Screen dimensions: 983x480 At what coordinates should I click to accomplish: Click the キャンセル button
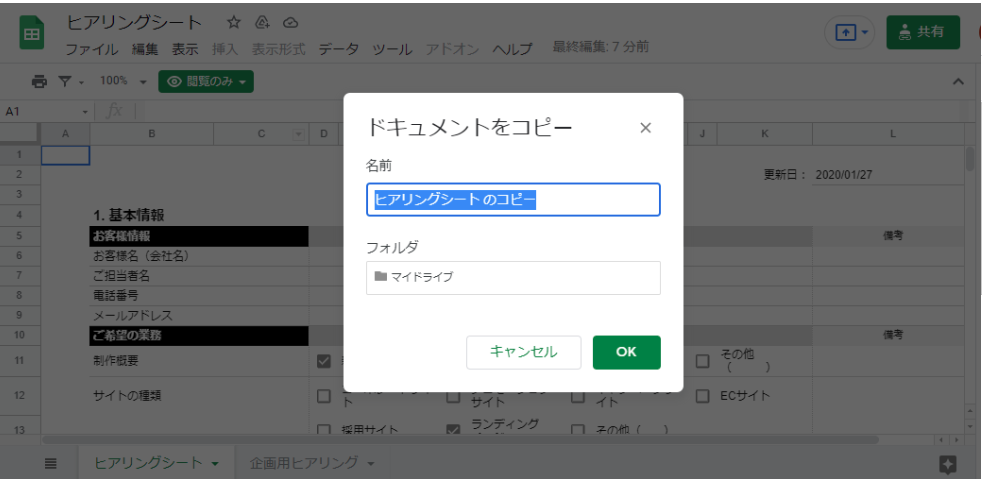(523, 352)
